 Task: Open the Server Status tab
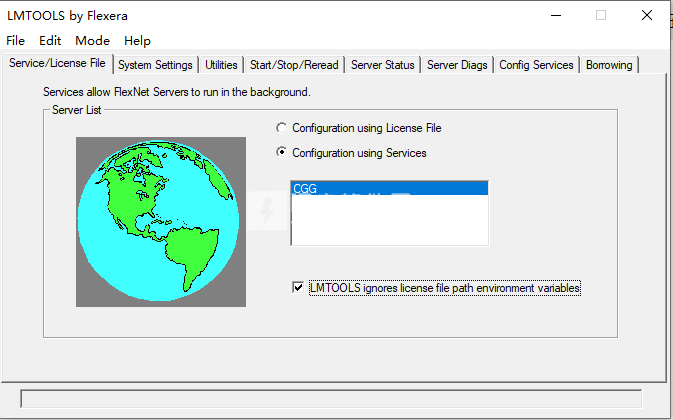click(x=382, y=65)
